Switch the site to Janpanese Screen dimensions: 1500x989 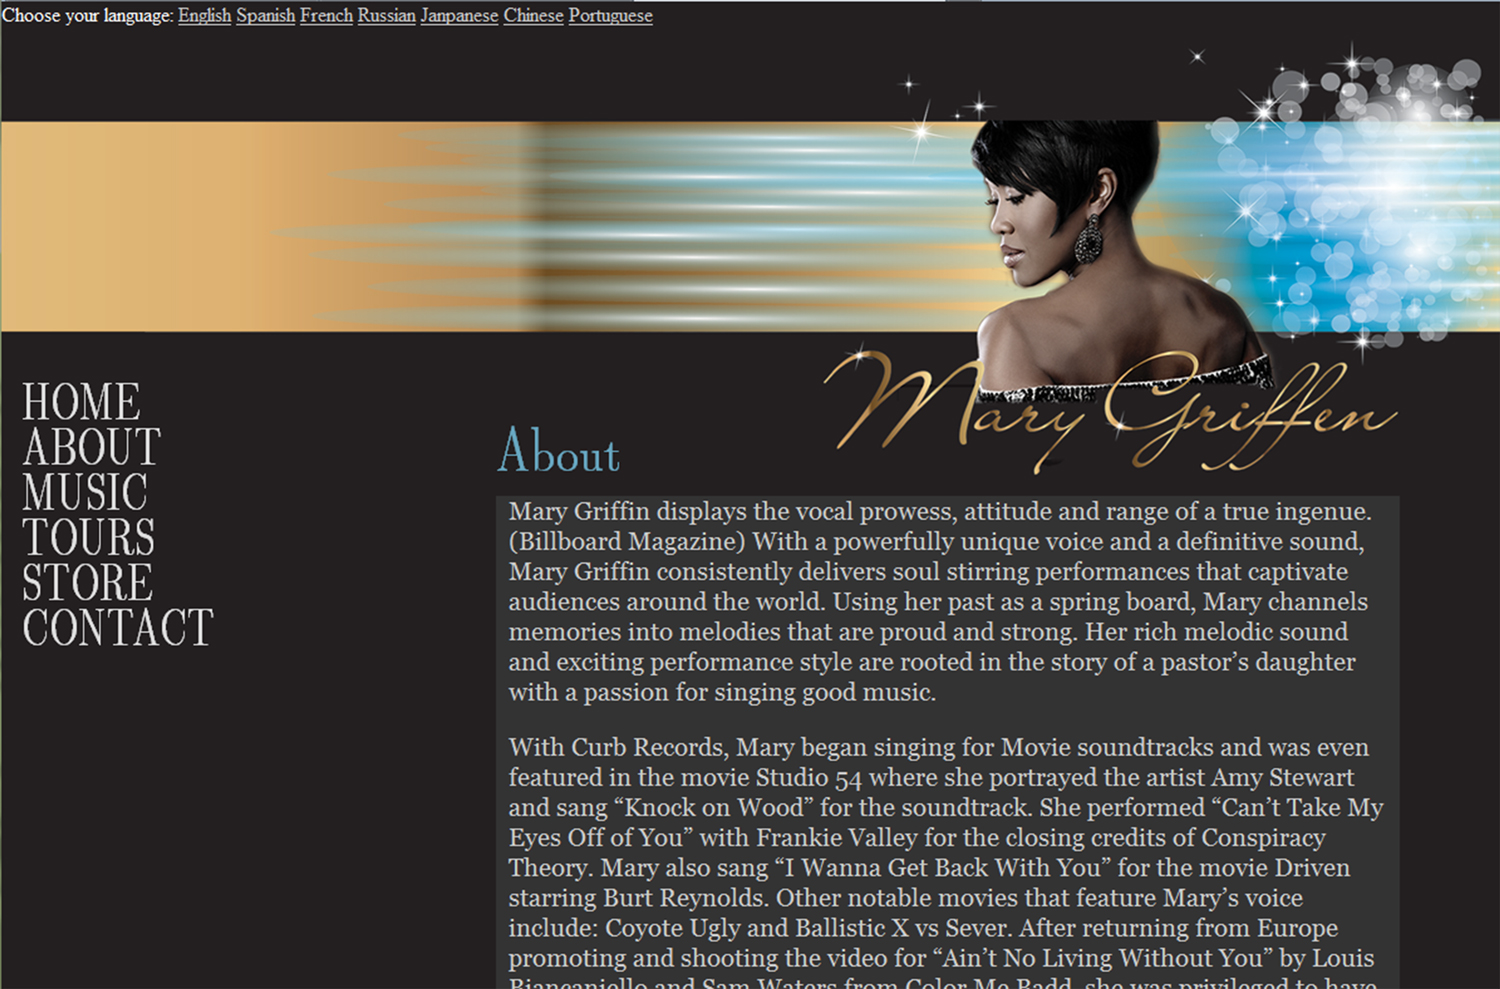click(459, 16)
